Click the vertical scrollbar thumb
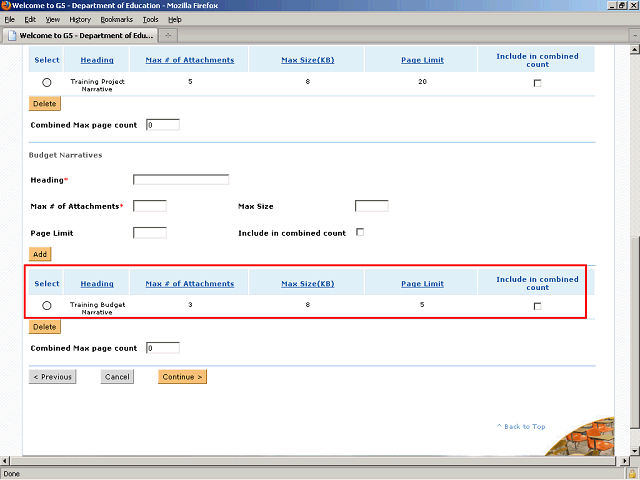 (x=635, y=332)
